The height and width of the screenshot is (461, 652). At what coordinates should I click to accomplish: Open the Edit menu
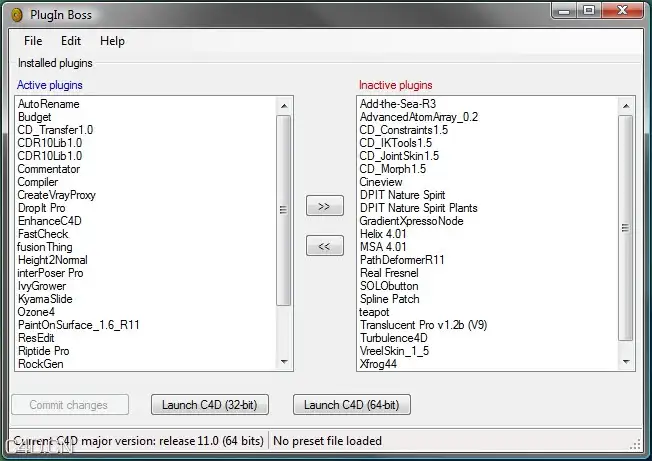pyautogui.click(x=71, y=41)
